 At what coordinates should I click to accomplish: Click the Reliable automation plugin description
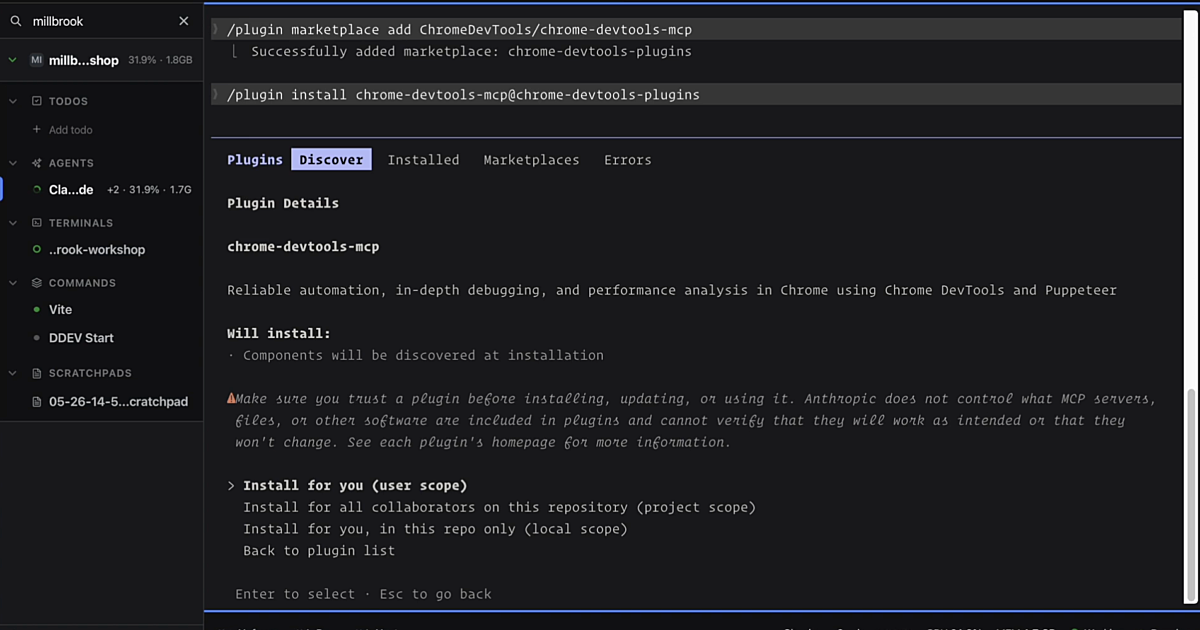pyautogui.click(x=671, y=290)
